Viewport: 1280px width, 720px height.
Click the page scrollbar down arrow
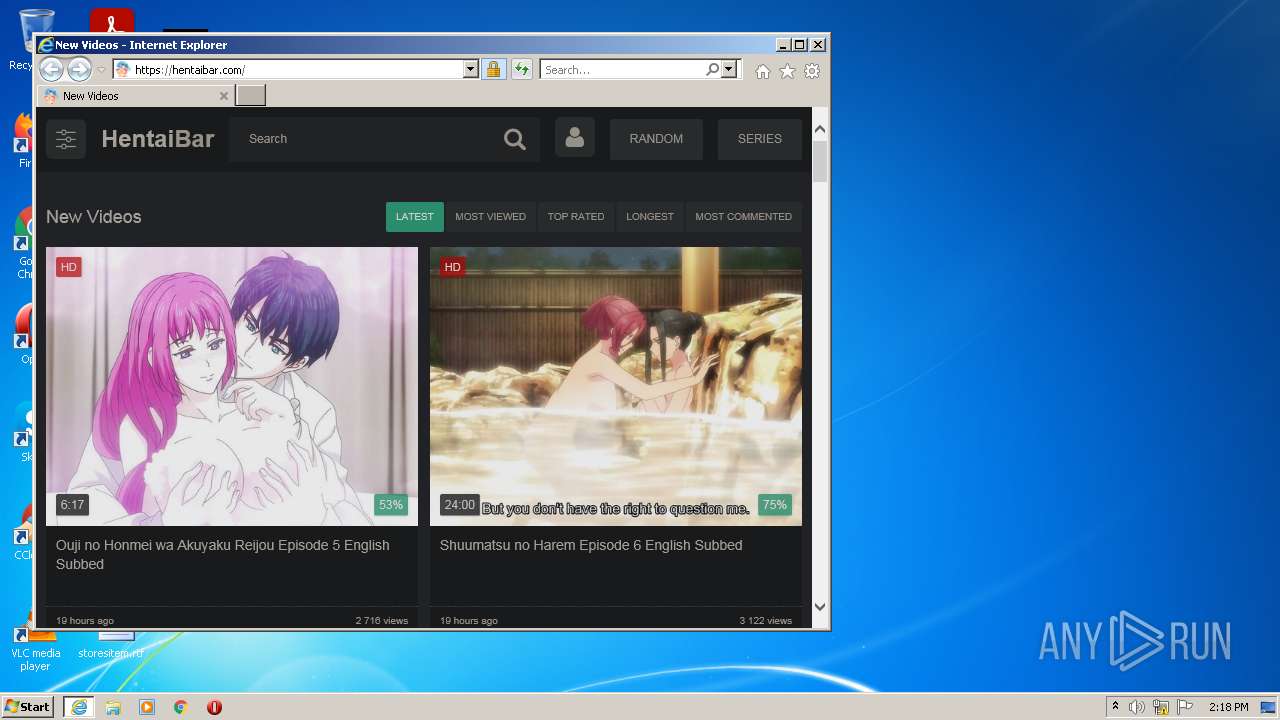(x=820, y=606)
